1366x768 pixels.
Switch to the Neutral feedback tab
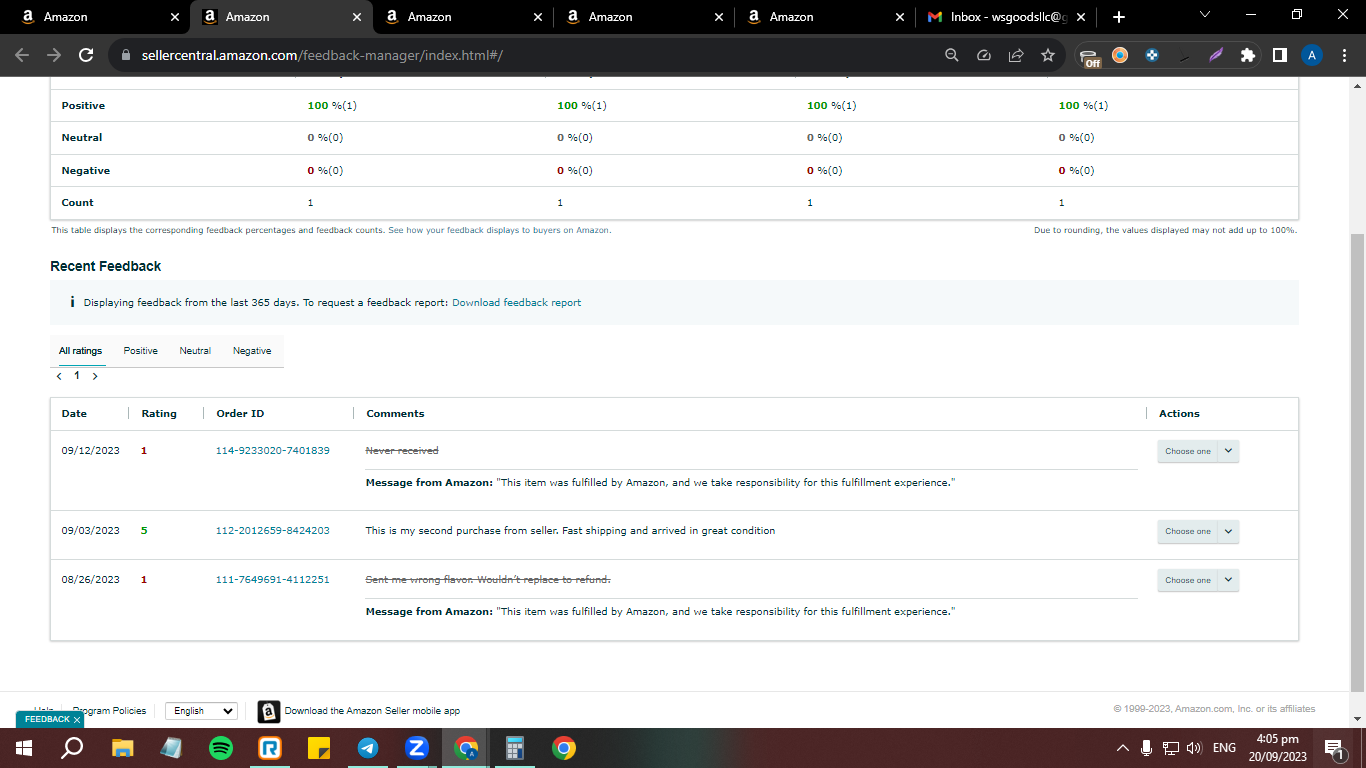tap(195, 351)
